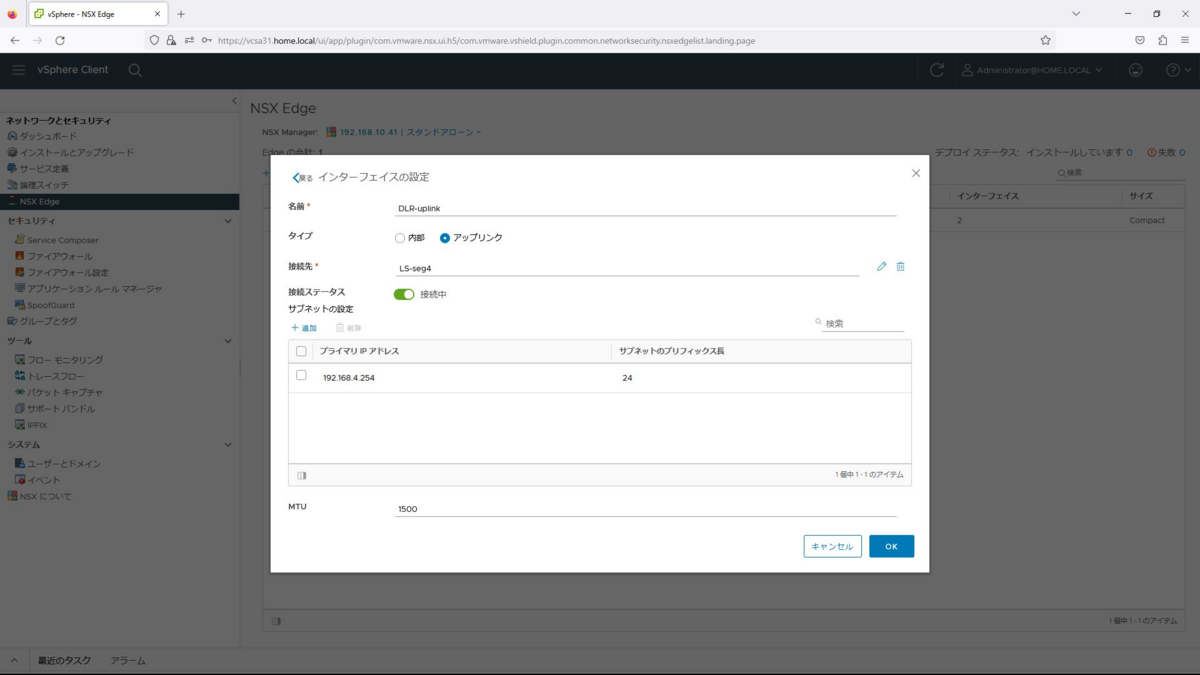Sort by サブネットのプリフィックス長 column header
The image size is (1200, 675).
[672, 351]
